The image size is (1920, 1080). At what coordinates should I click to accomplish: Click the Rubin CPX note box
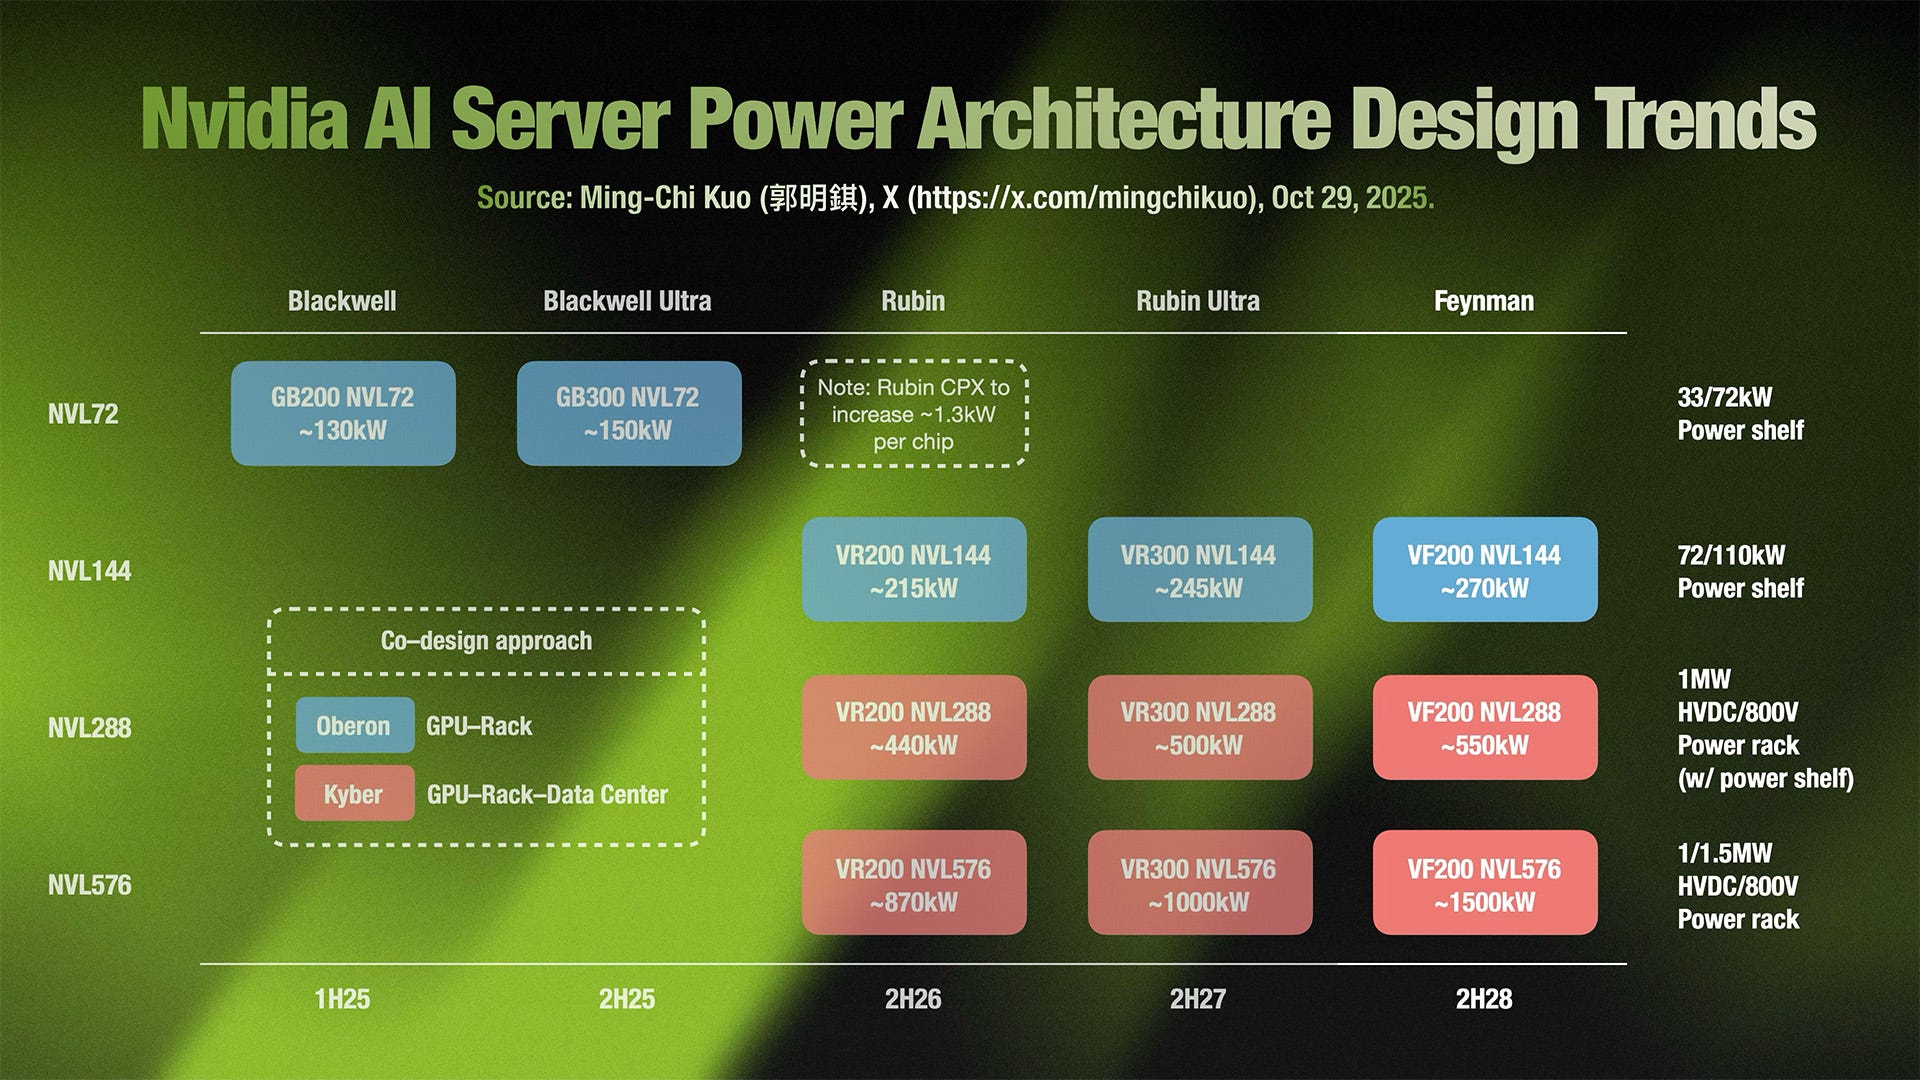(913, 413)
